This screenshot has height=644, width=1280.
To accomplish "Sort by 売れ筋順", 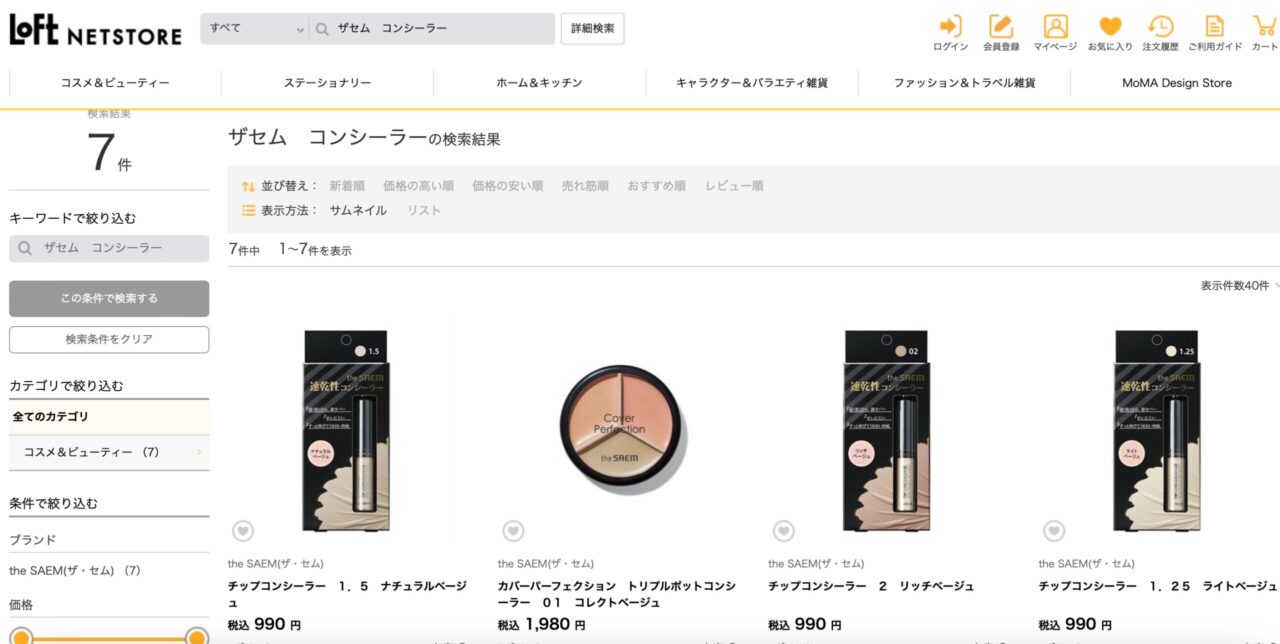I will tap(585, 186).
